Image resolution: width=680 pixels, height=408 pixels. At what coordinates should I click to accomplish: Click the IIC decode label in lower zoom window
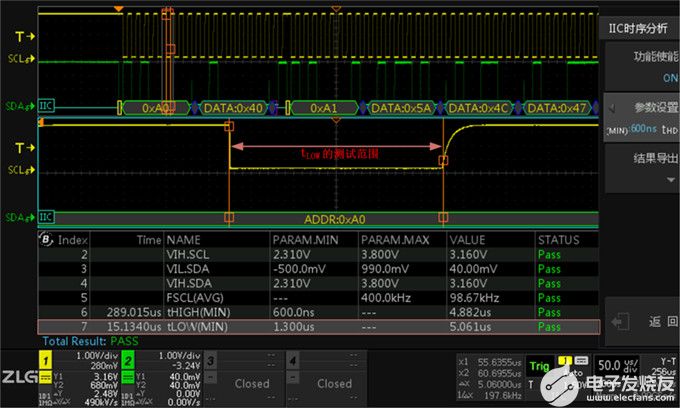pyautogui.click(x=47, y=217)
